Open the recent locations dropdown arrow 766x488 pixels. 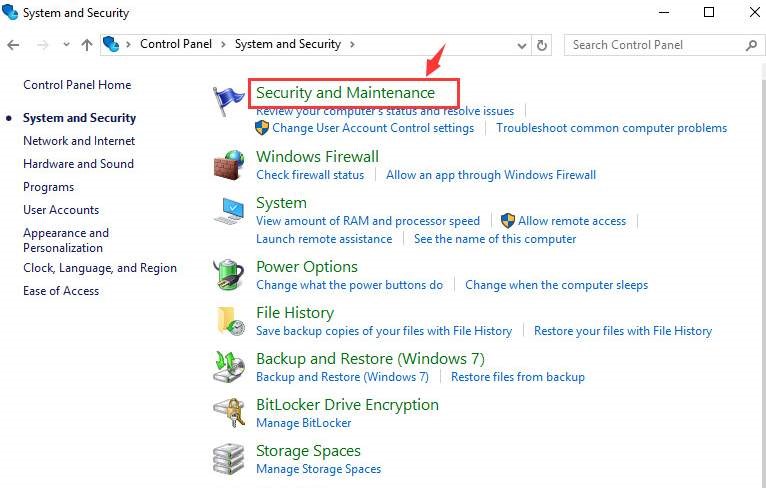tap(66, 45)
